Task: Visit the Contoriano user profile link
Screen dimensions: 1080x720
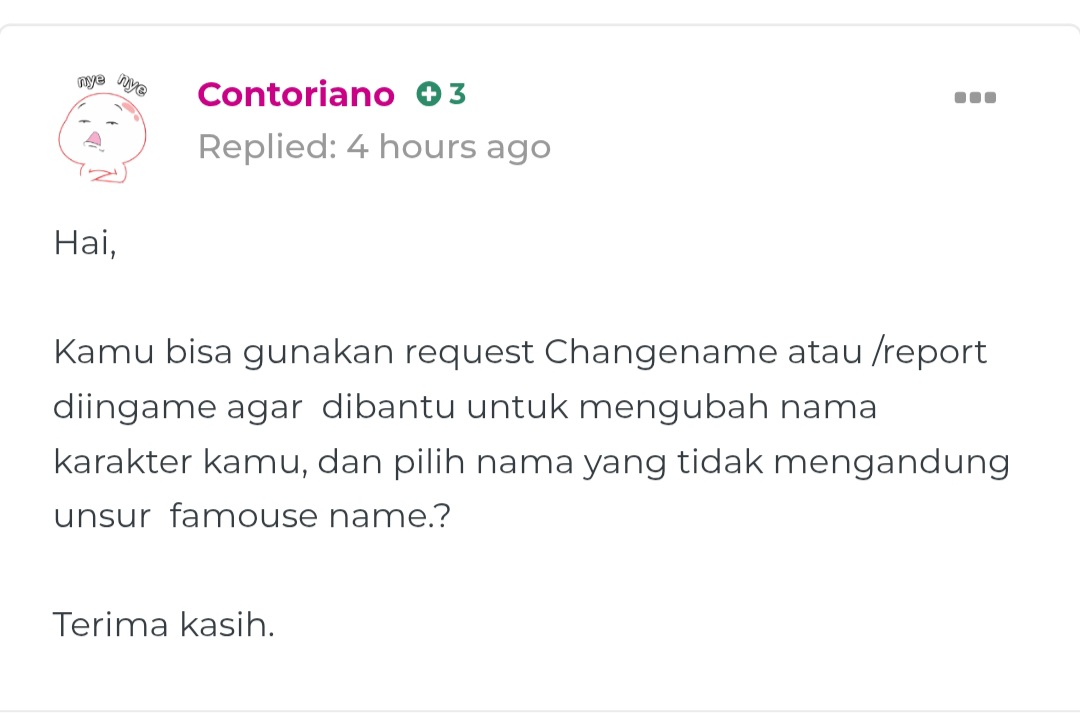Action: pyautogui.click(x=295, y=94)
